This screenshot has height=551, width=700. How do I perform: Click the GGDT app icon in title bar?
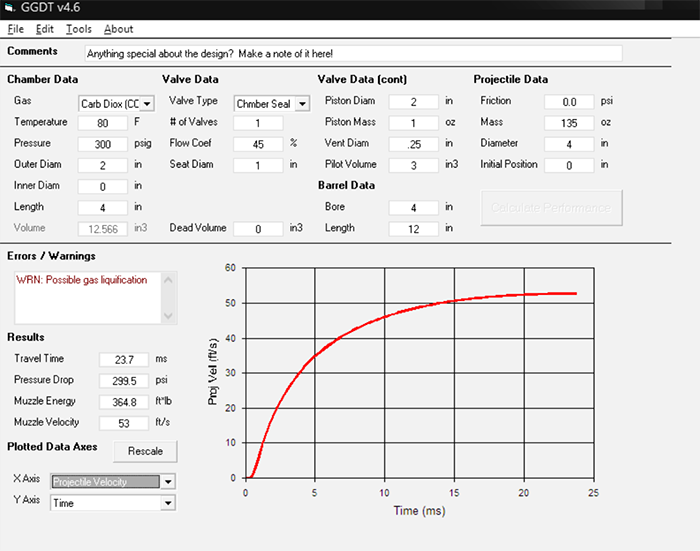point(10,9)
